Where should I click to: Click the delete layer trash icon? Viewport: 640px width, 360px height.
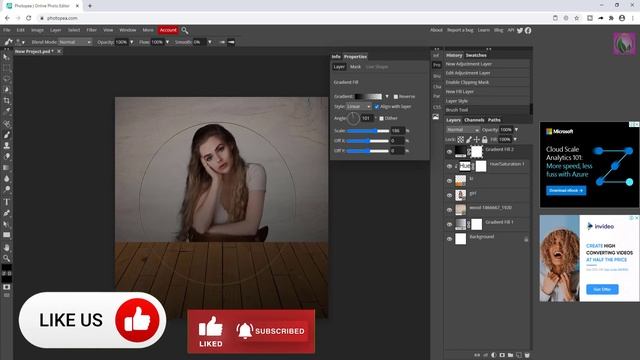[x=527, y=355]
